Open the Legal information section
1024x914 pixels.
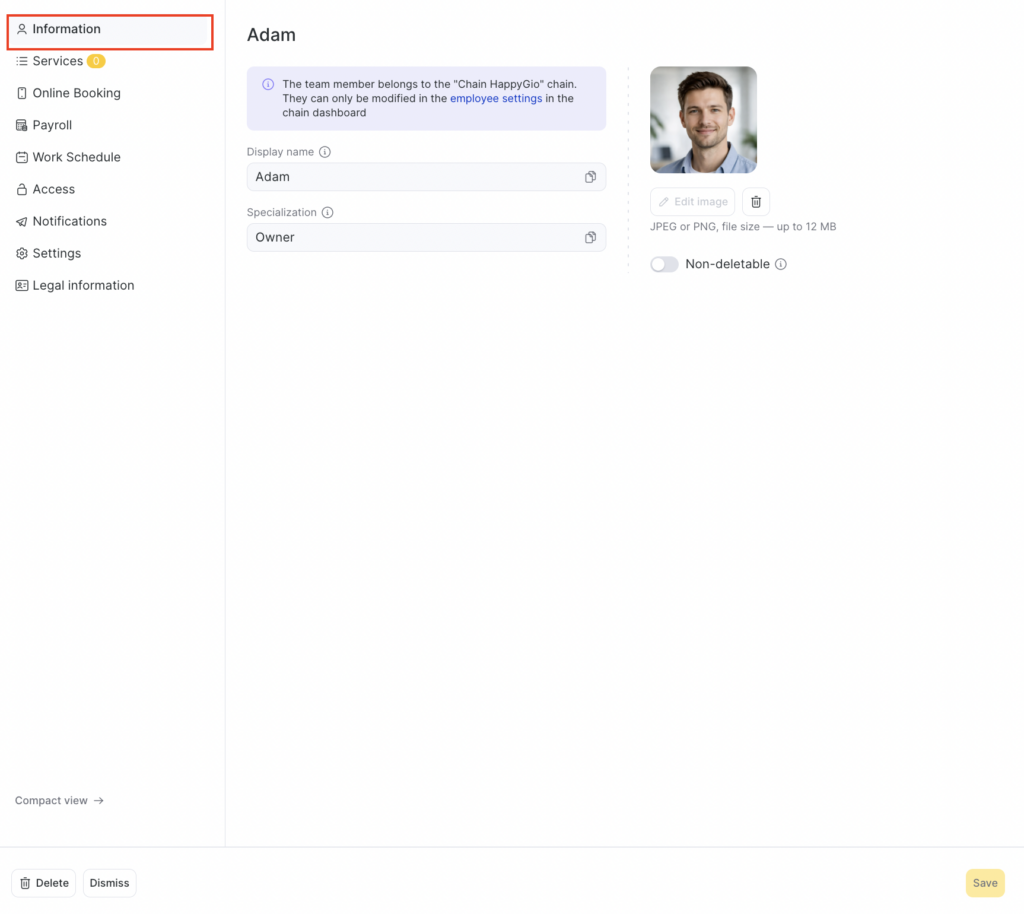[83, 285]
